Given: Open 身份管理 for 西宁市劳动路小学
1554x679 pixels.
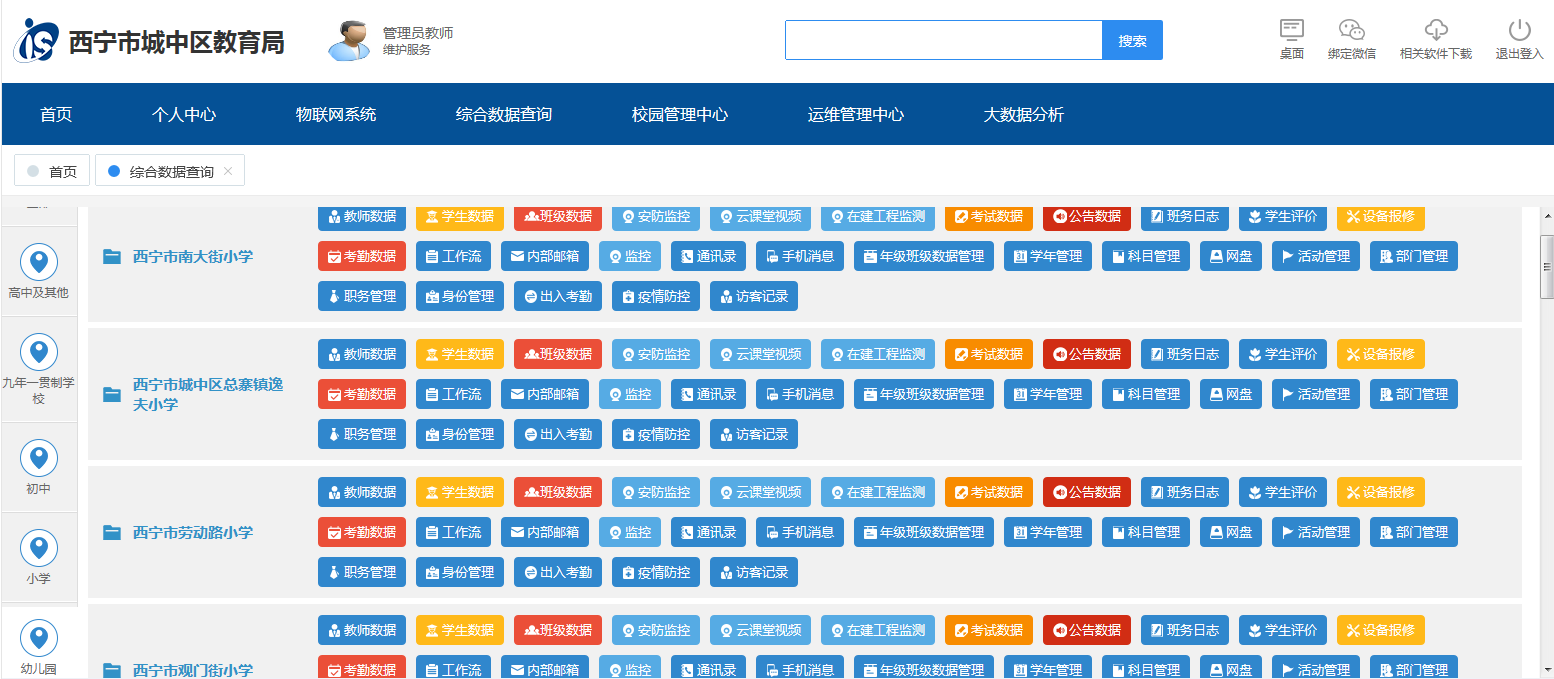Looking at the screenshot, I should (460, 572).
